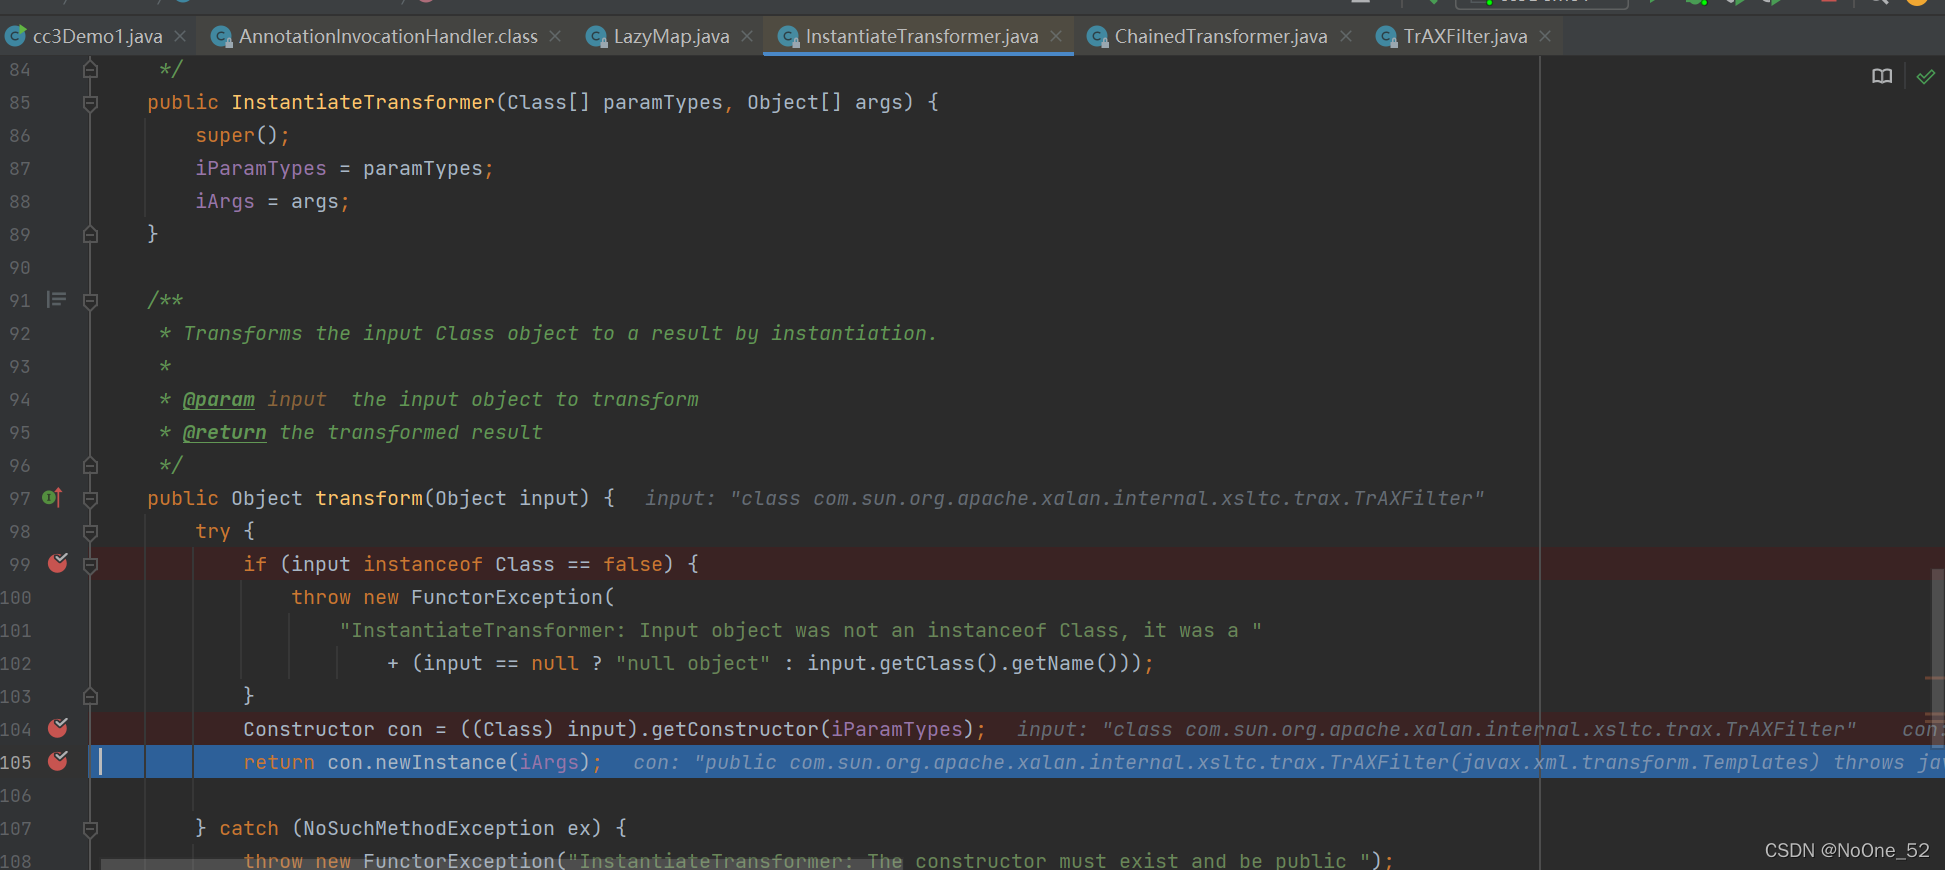
Task: Click line number 90 in the gutter
Action: coord(20,267)
